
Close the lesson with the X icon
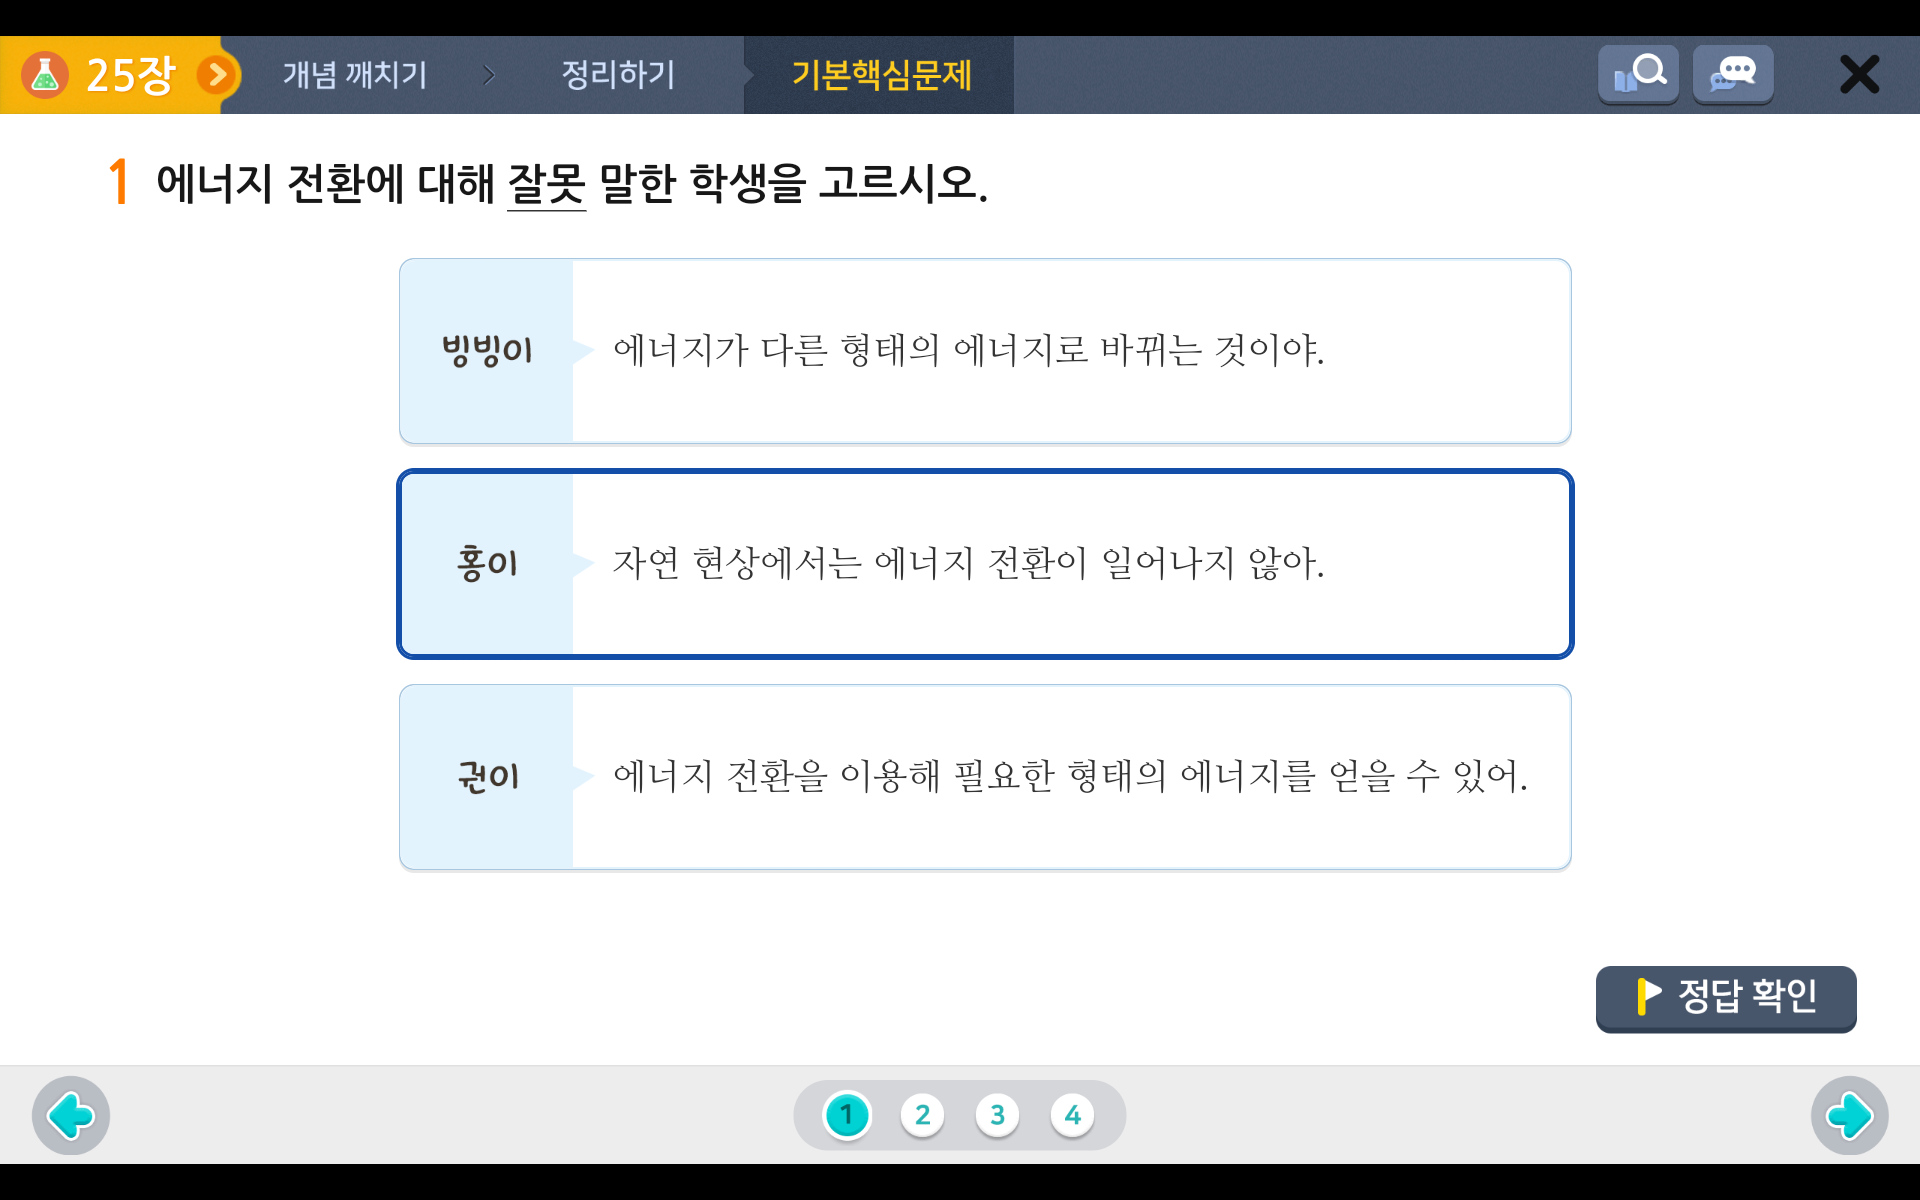[1859, 75]
